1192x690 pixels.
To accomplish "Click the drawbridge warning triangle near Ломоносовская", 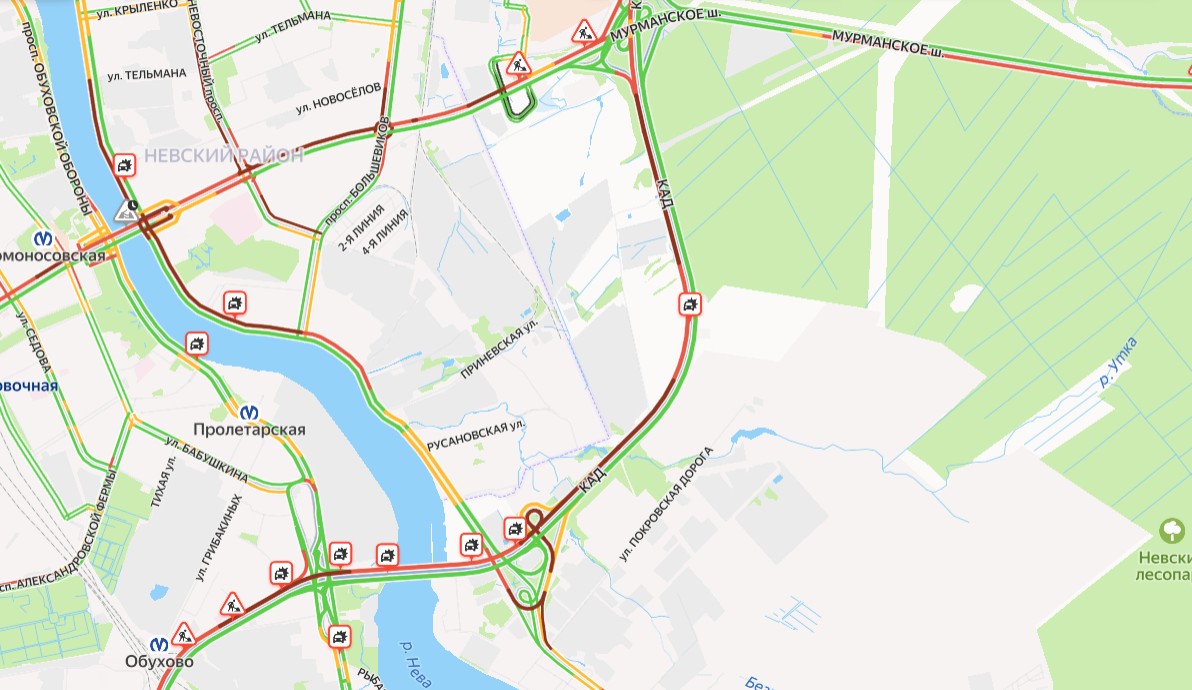I will 126,211.
